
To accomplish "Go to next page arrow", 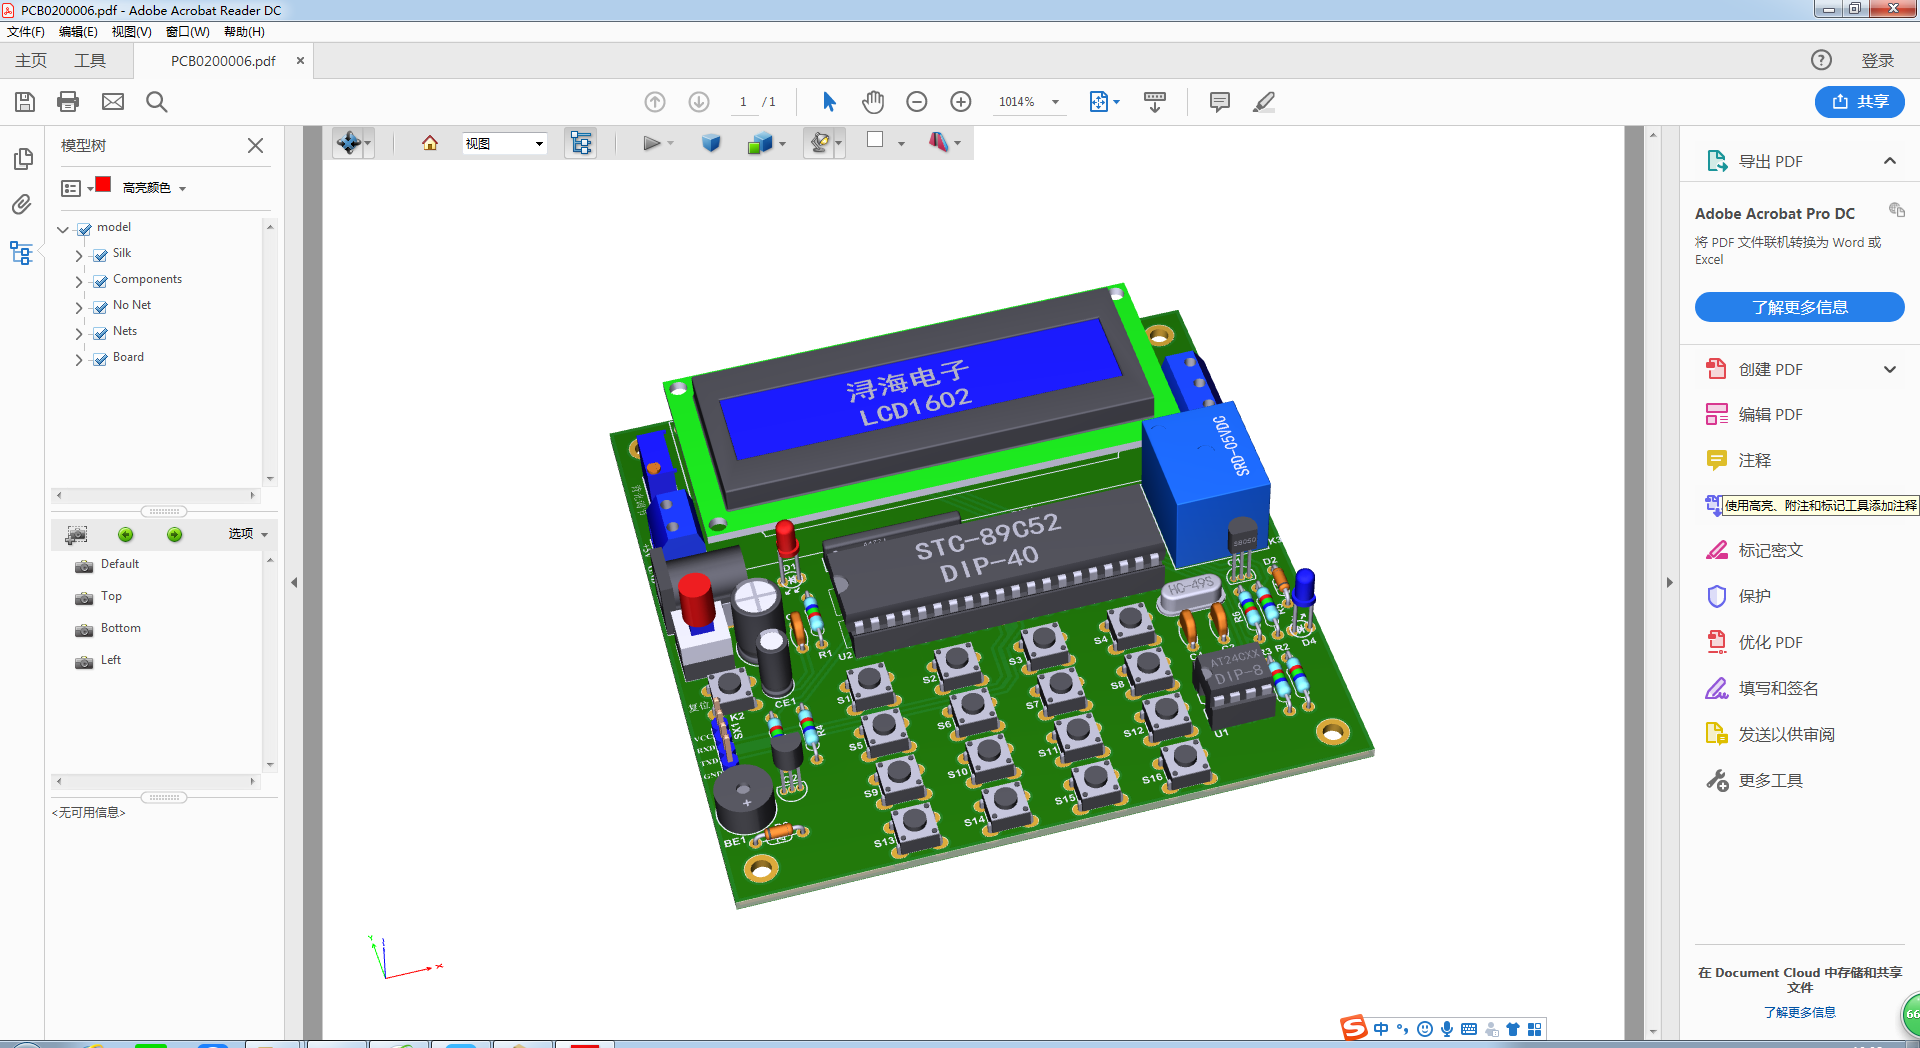I will (699, 101).
